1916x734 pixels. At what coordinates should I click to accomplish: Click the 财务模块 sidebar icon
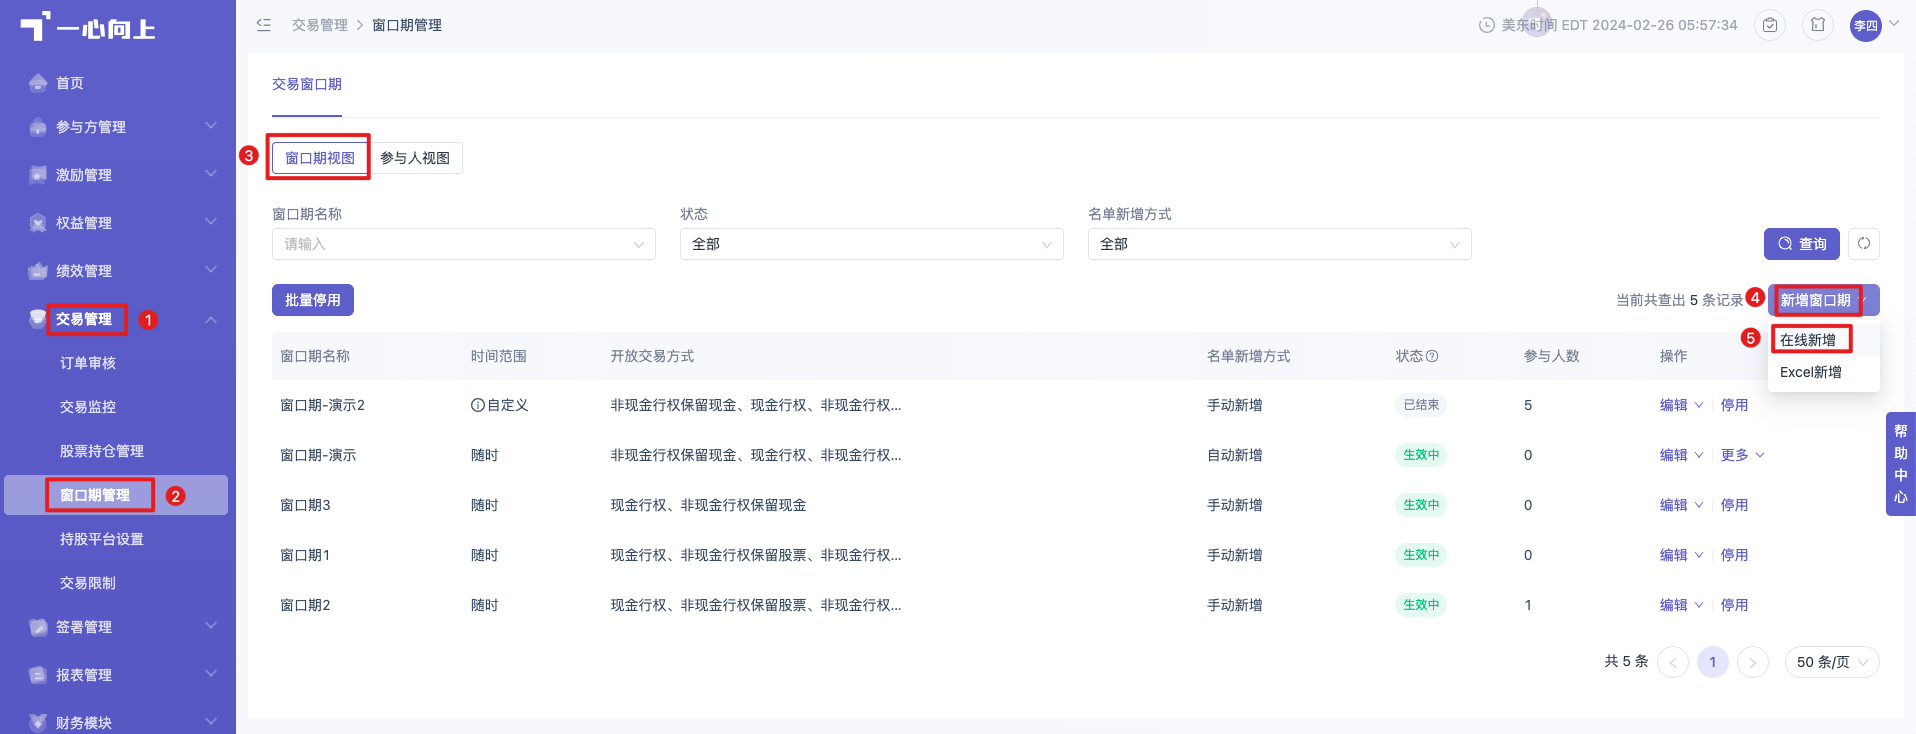point(38,723)
